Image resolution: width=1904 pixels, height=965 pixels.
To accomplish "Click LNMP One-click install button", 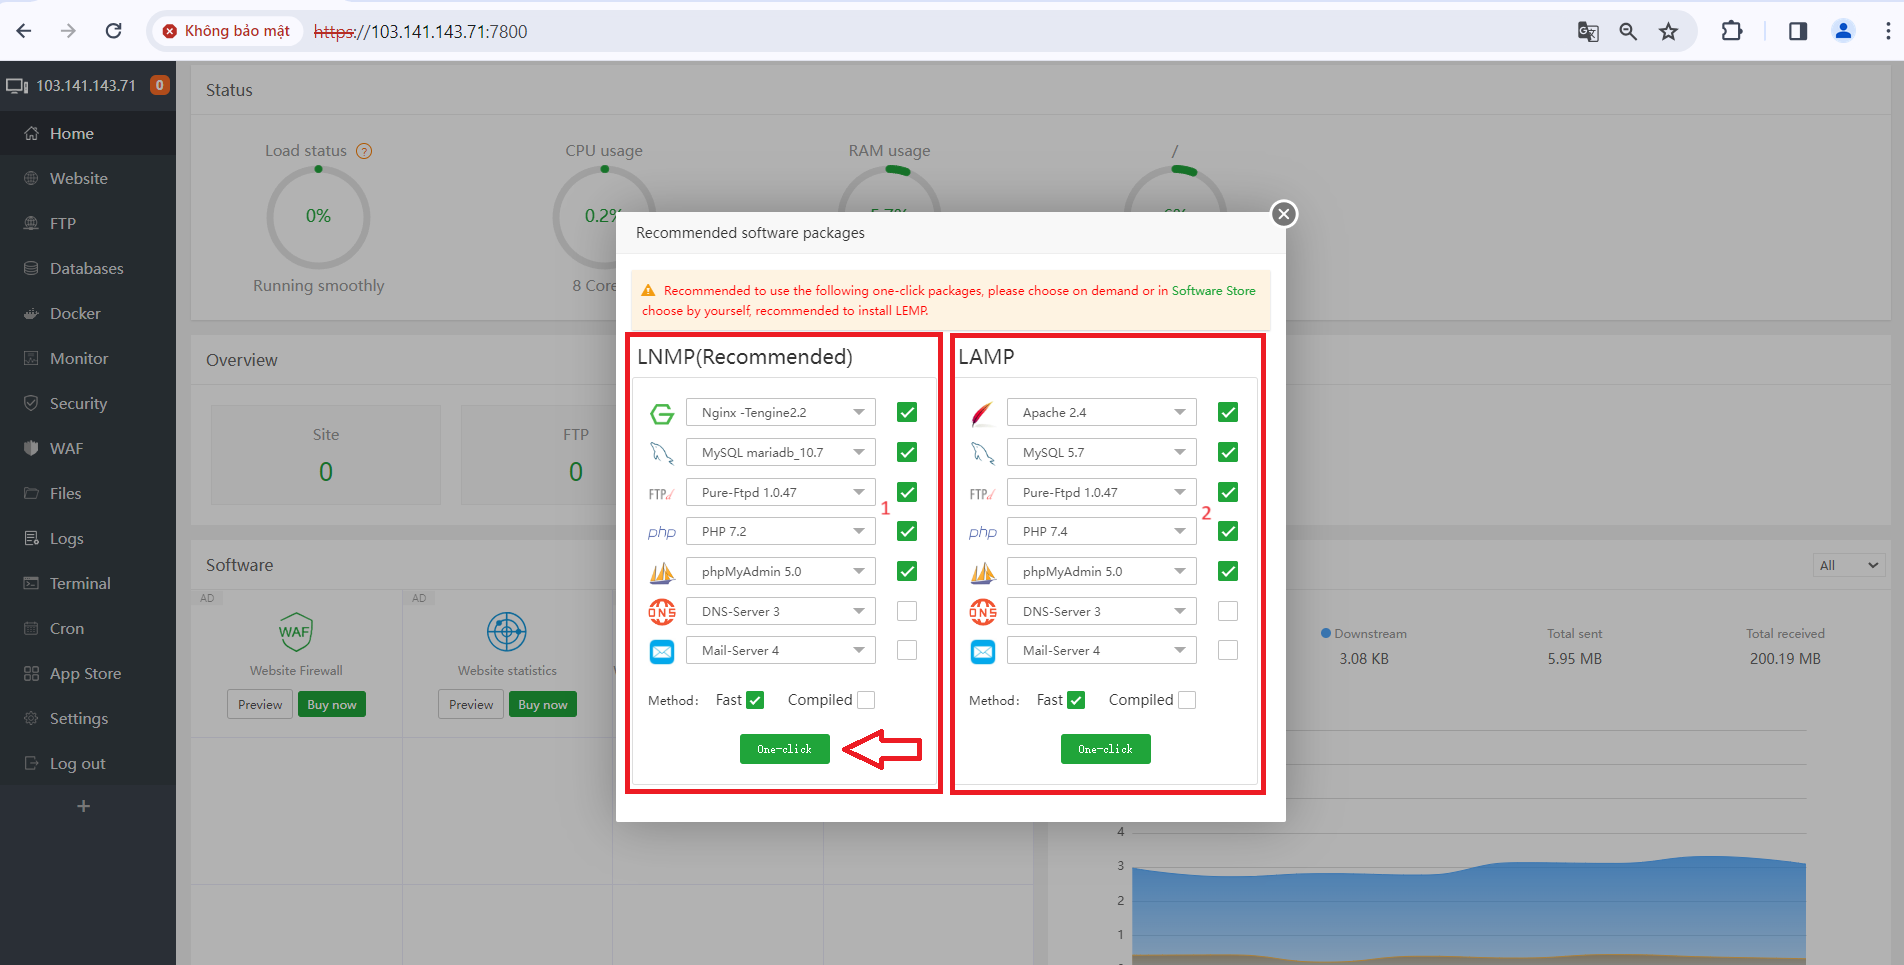I will click(x=784, y=749).
